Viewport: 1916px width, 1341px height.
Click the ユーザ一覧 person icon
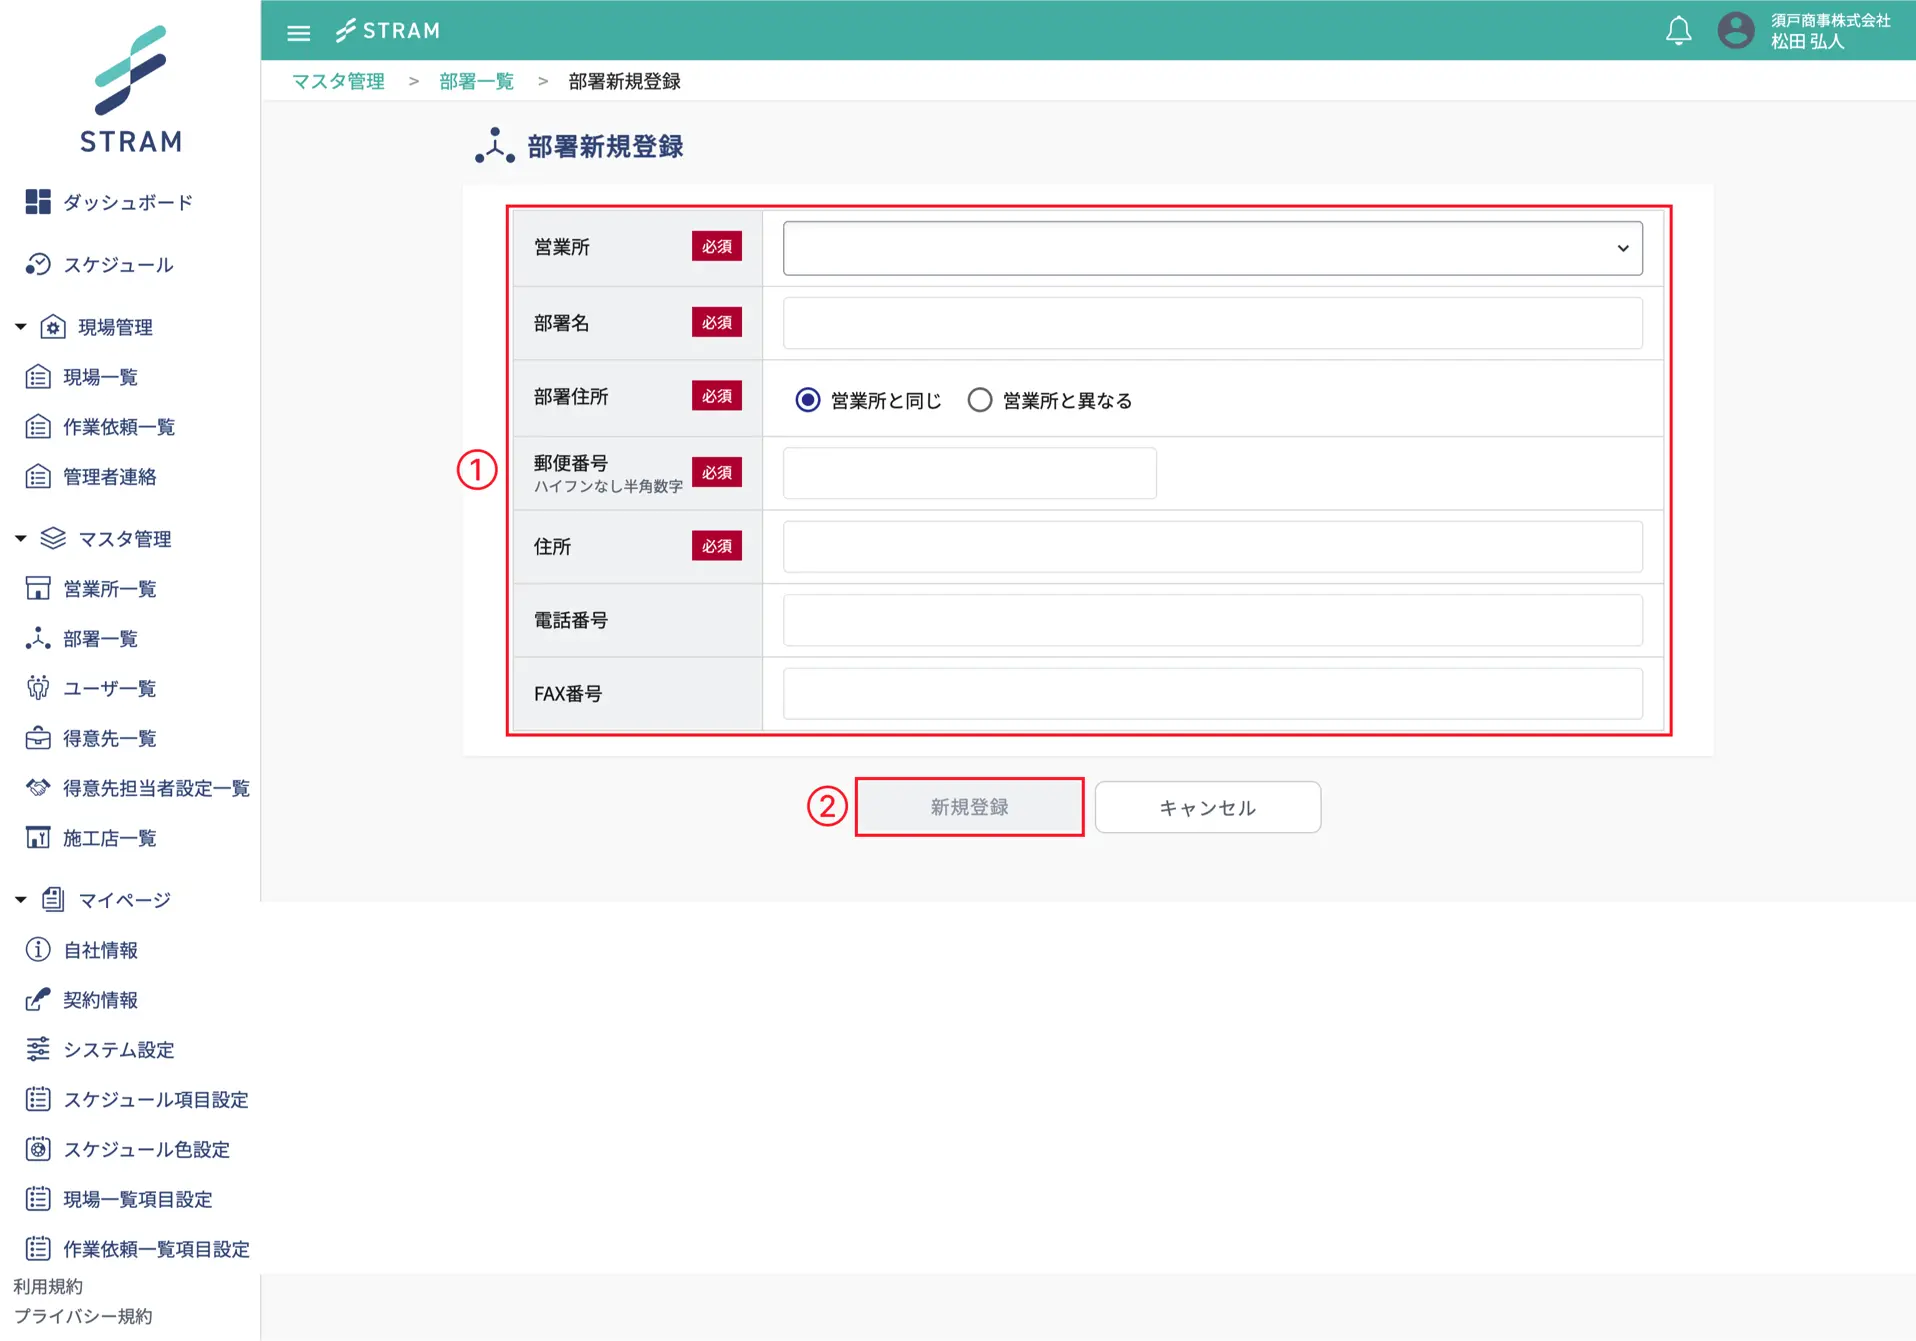(x=38, y=688)
